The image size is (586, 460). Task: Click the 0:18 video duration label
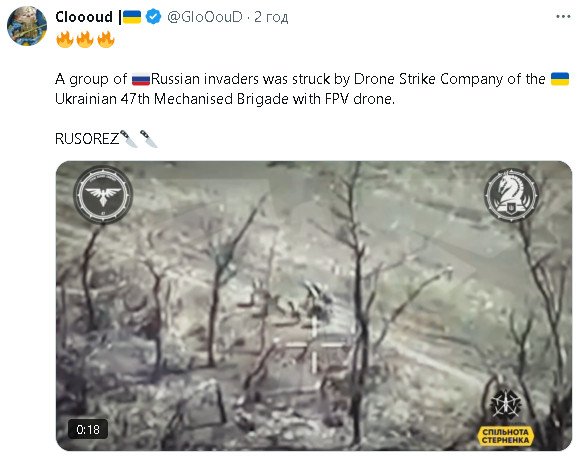tap(88, 429)
